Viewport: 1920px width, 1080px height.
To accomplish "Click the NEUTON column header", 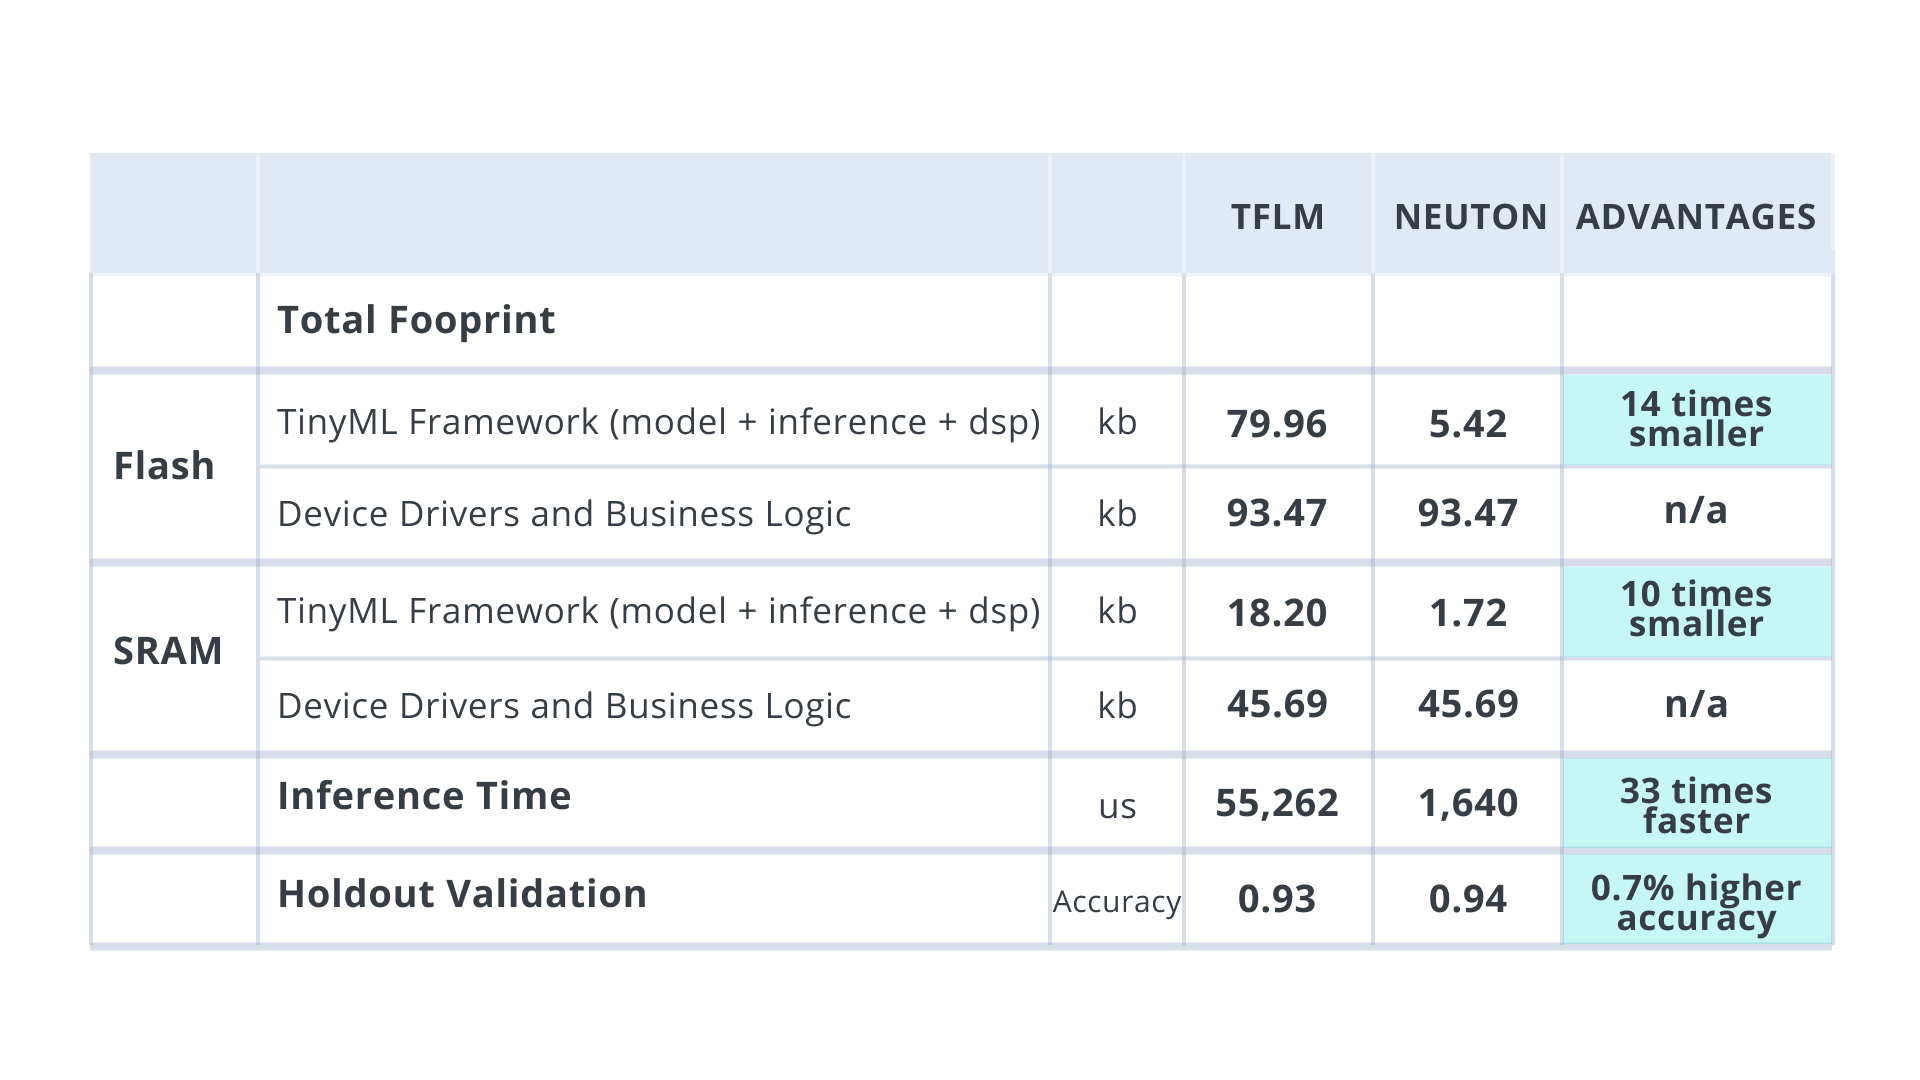I will (x=1470, y=217).
